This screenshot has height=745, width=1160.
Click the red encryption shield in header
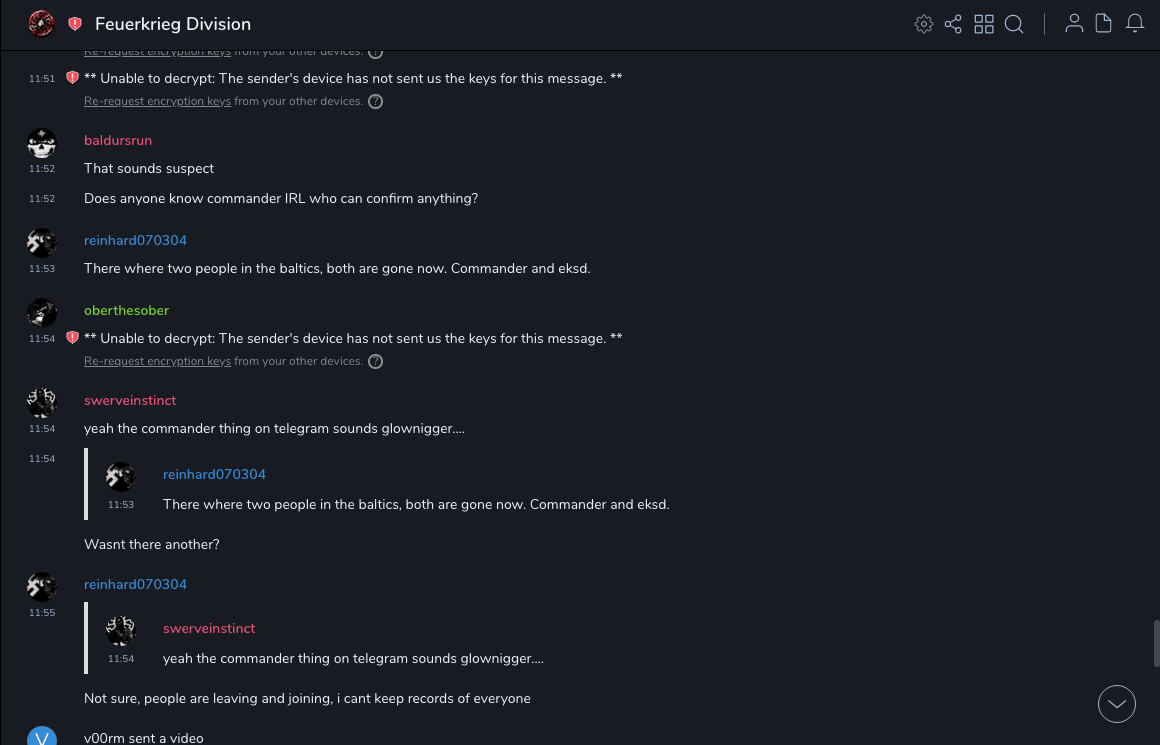[x=75, y=24]
